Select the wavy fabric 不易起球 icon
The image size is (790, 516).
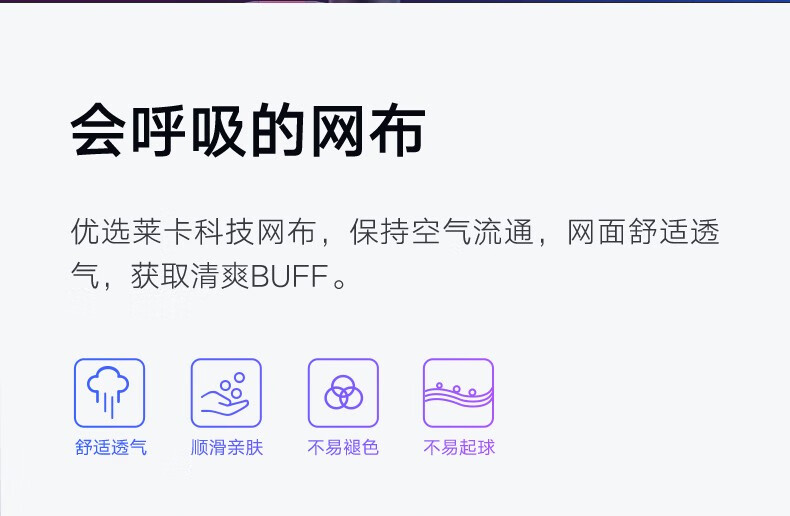coord(458,393)
